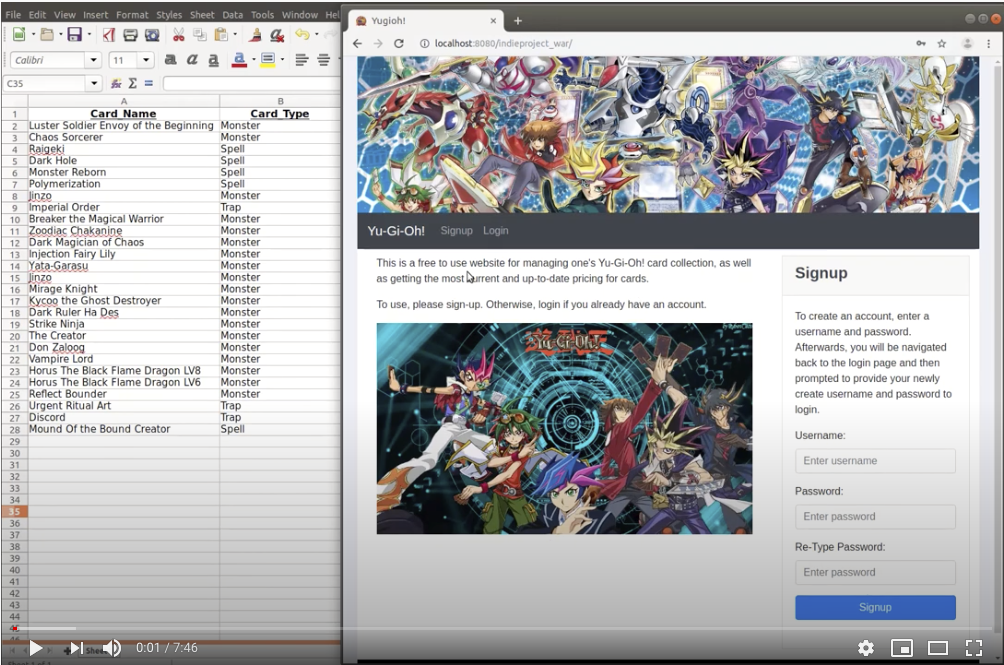
Task: Click the Enter username field
Action: coord(875,461)
